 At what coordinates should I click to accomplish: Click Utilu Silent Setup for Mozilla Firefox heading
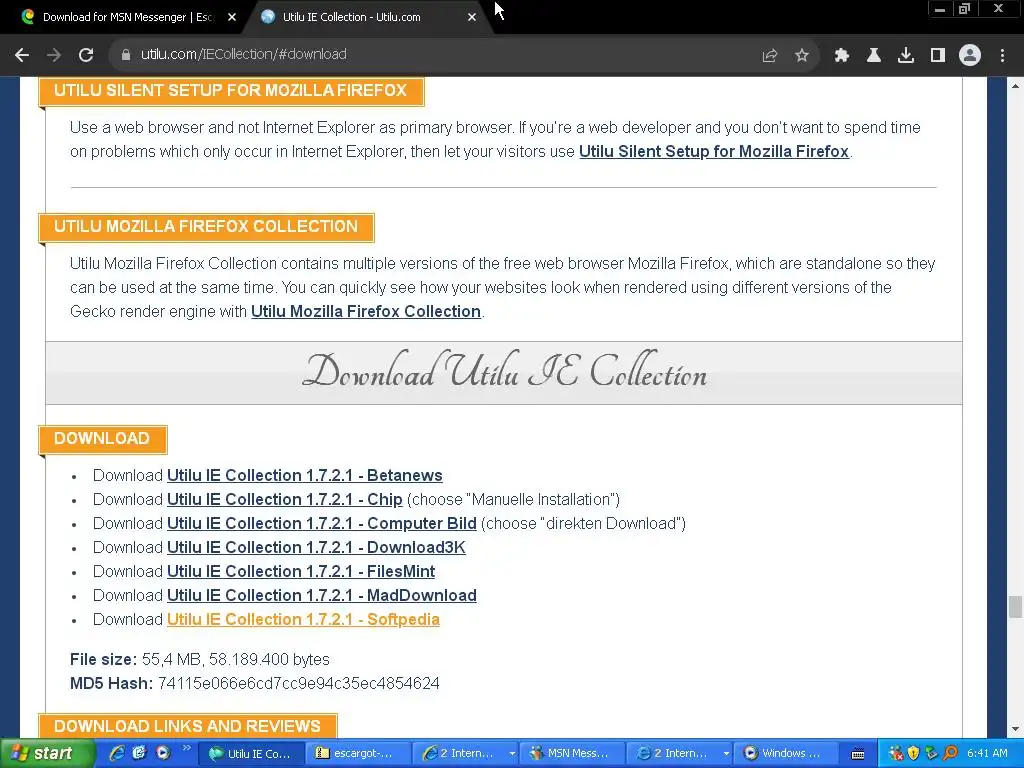pyautogui.click(x=231, y=91)
